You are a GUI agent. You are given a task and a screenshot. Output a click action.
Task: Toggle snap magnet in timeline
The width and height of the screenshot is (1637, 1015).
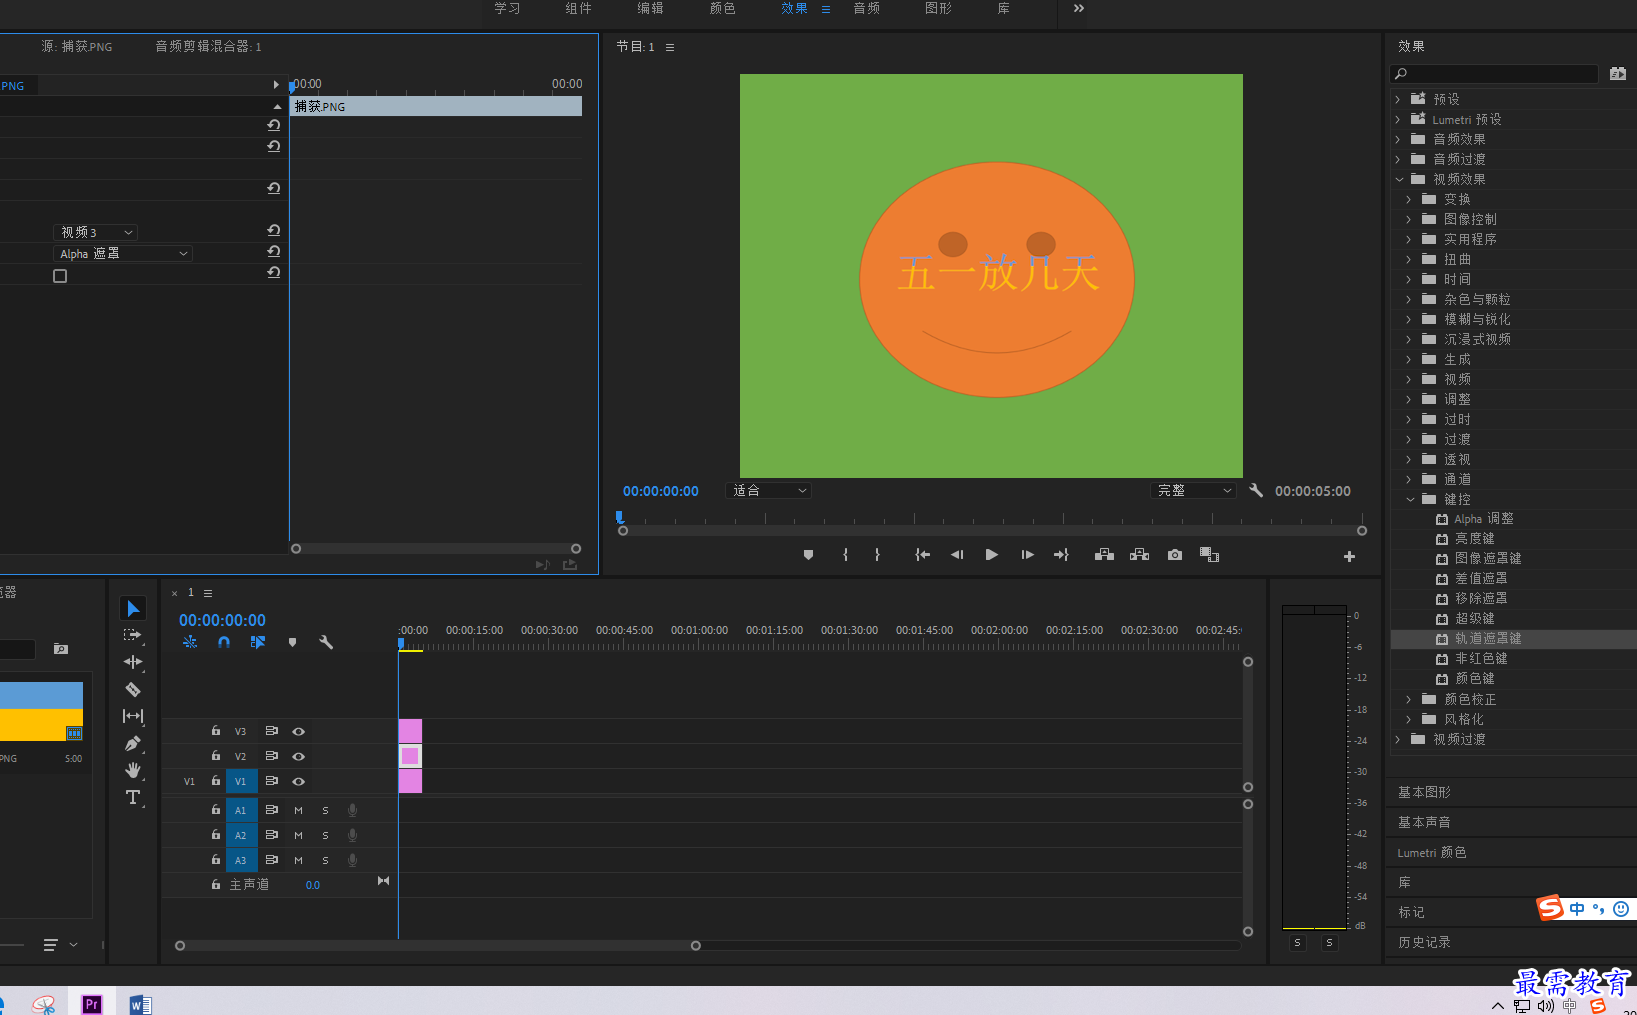point(224,642)
